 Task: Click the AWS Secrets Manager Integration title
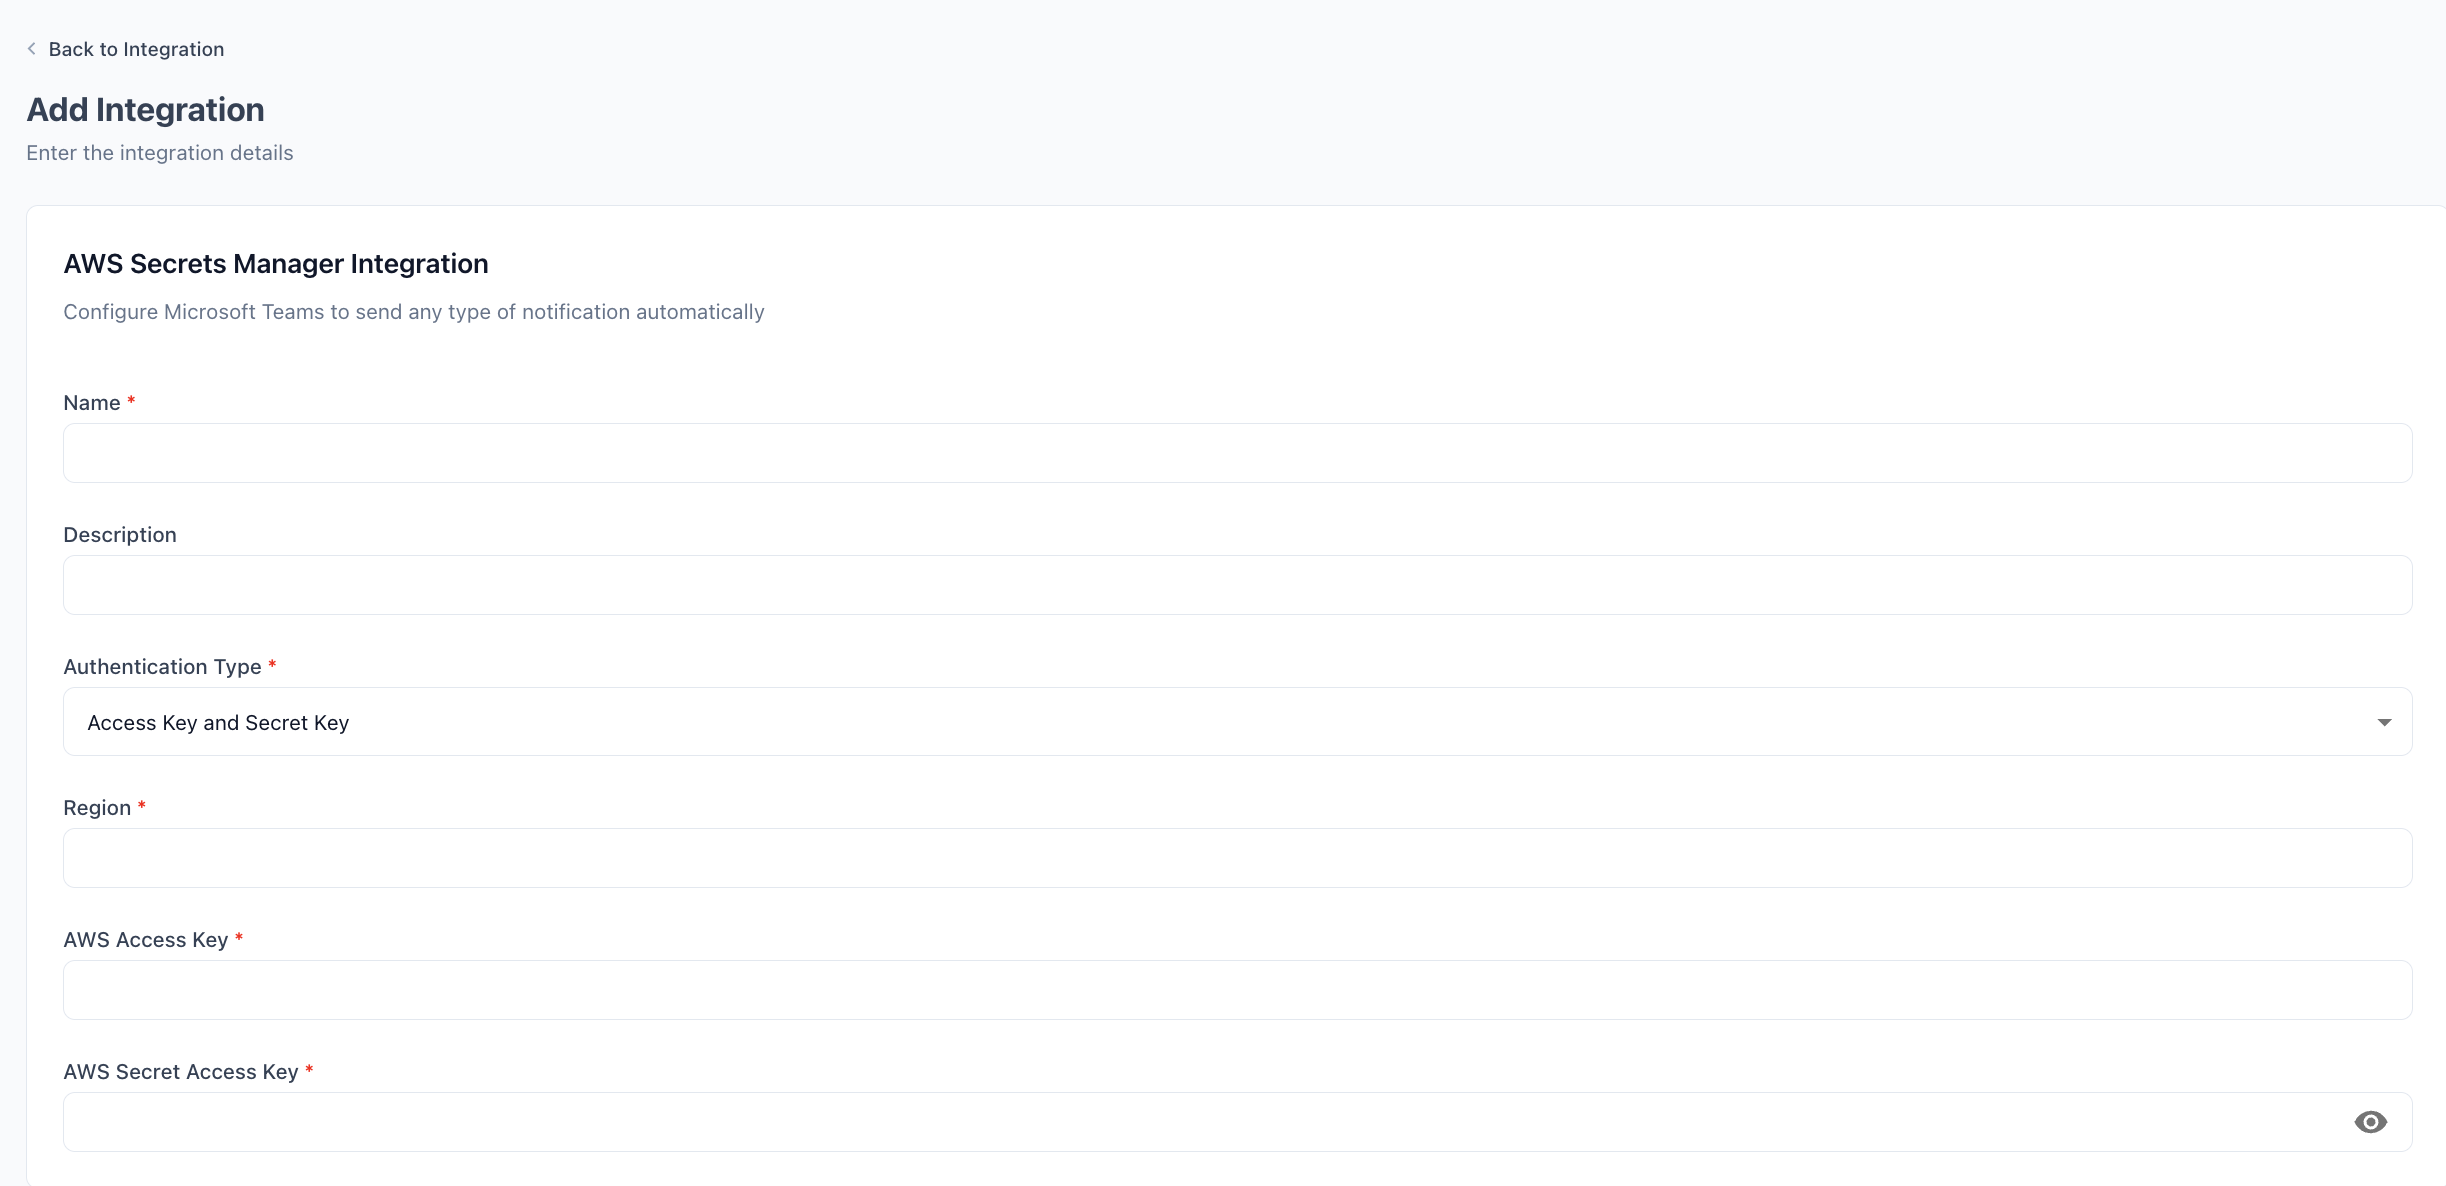tap(276, 264)
